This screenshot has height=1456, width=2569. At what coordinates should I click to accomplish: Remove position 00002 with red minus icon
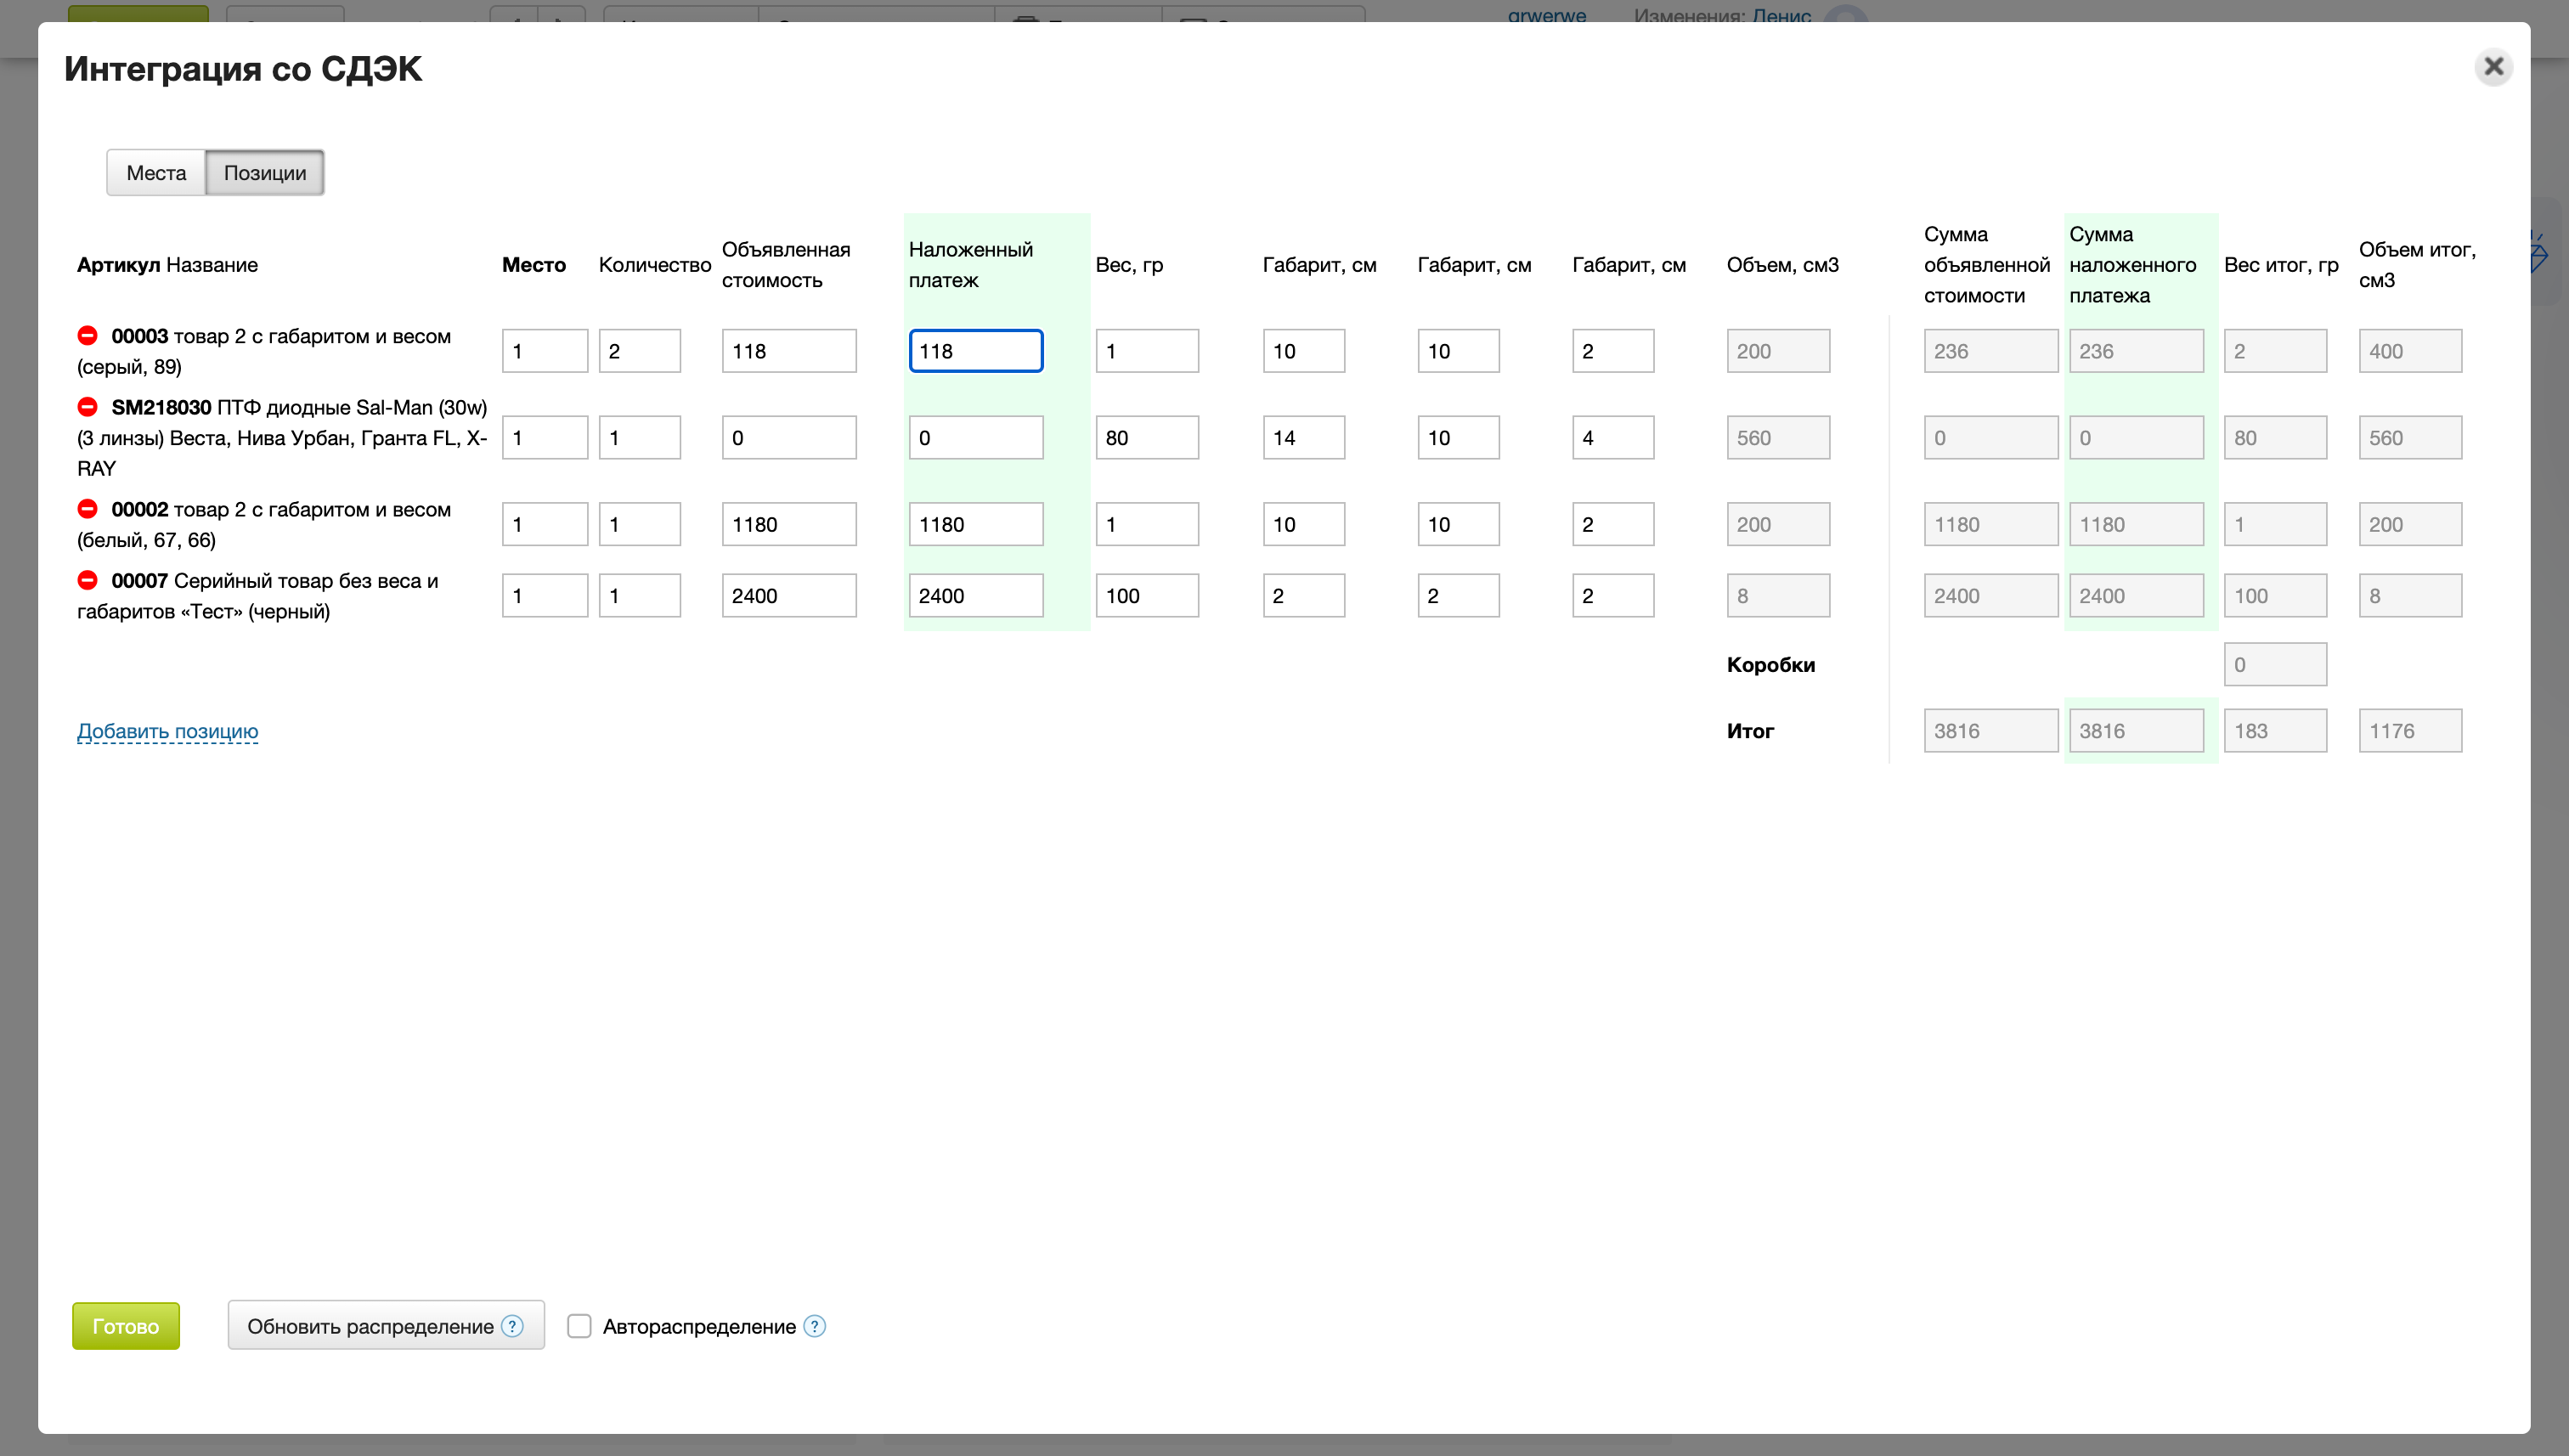click(x=88, y=508)
